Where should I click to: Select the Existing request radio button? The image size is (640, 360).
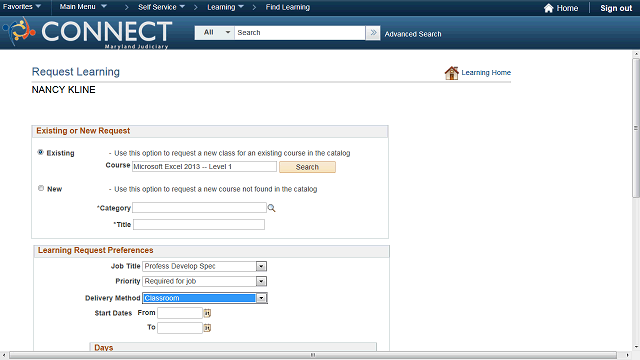[40, 152]
